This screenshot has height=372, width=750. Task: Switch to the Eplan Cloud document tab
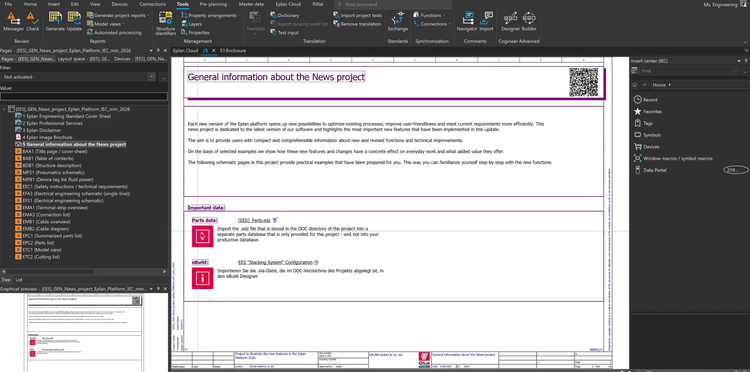point(186,50)
